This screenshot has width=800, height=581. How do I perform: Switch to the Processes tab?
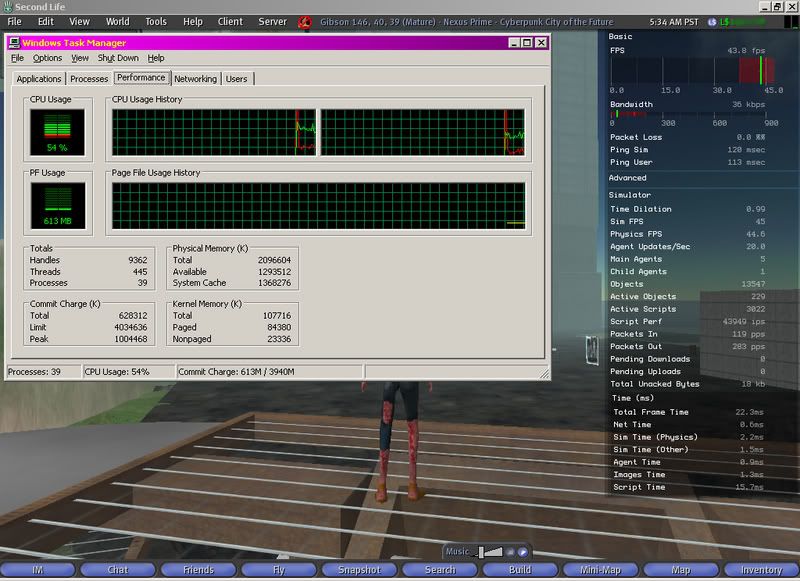(x=89, y=79)
